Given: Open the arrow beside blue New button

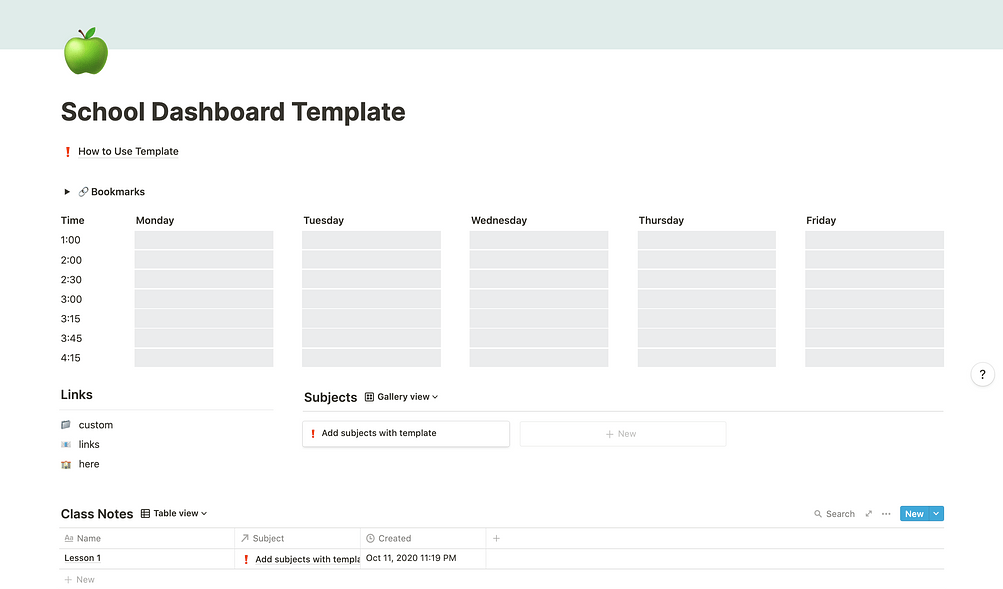Looking at the screenshot, I should pos(936,514).
